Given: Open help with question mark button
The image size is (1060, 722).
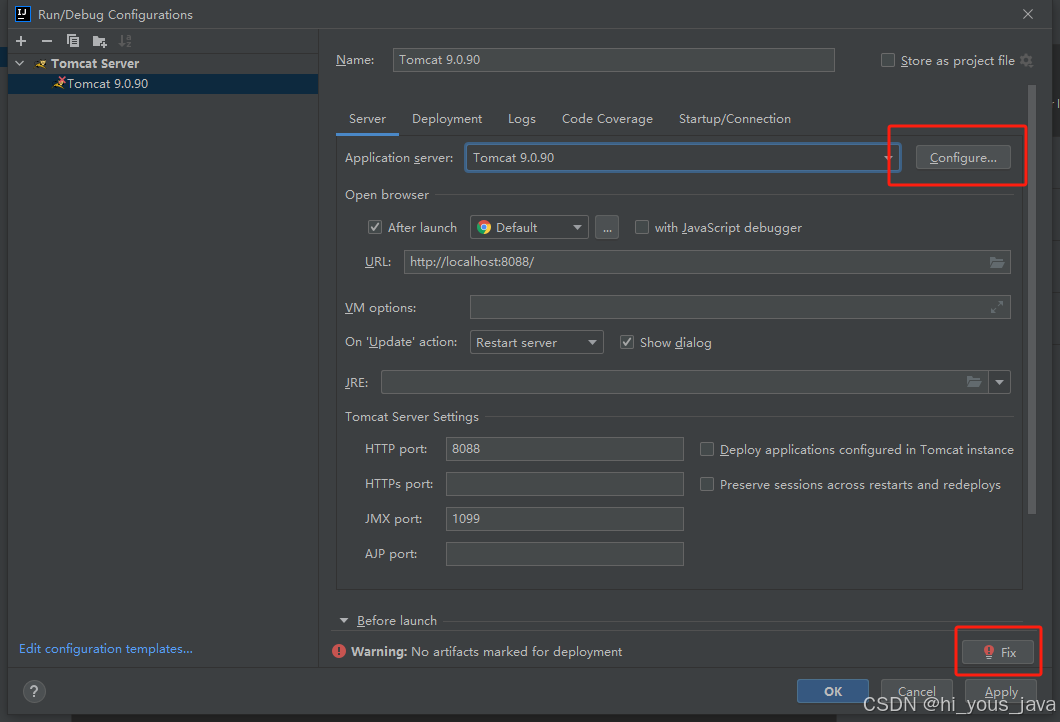Looking at the screenshot, I should tap(34, 691).
